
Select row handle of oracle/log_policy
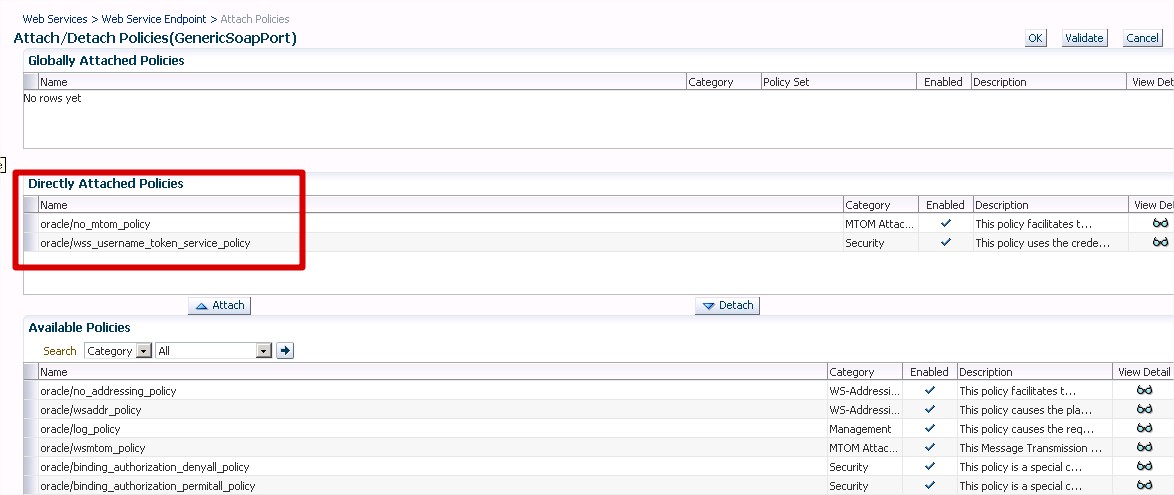point(30,429)
